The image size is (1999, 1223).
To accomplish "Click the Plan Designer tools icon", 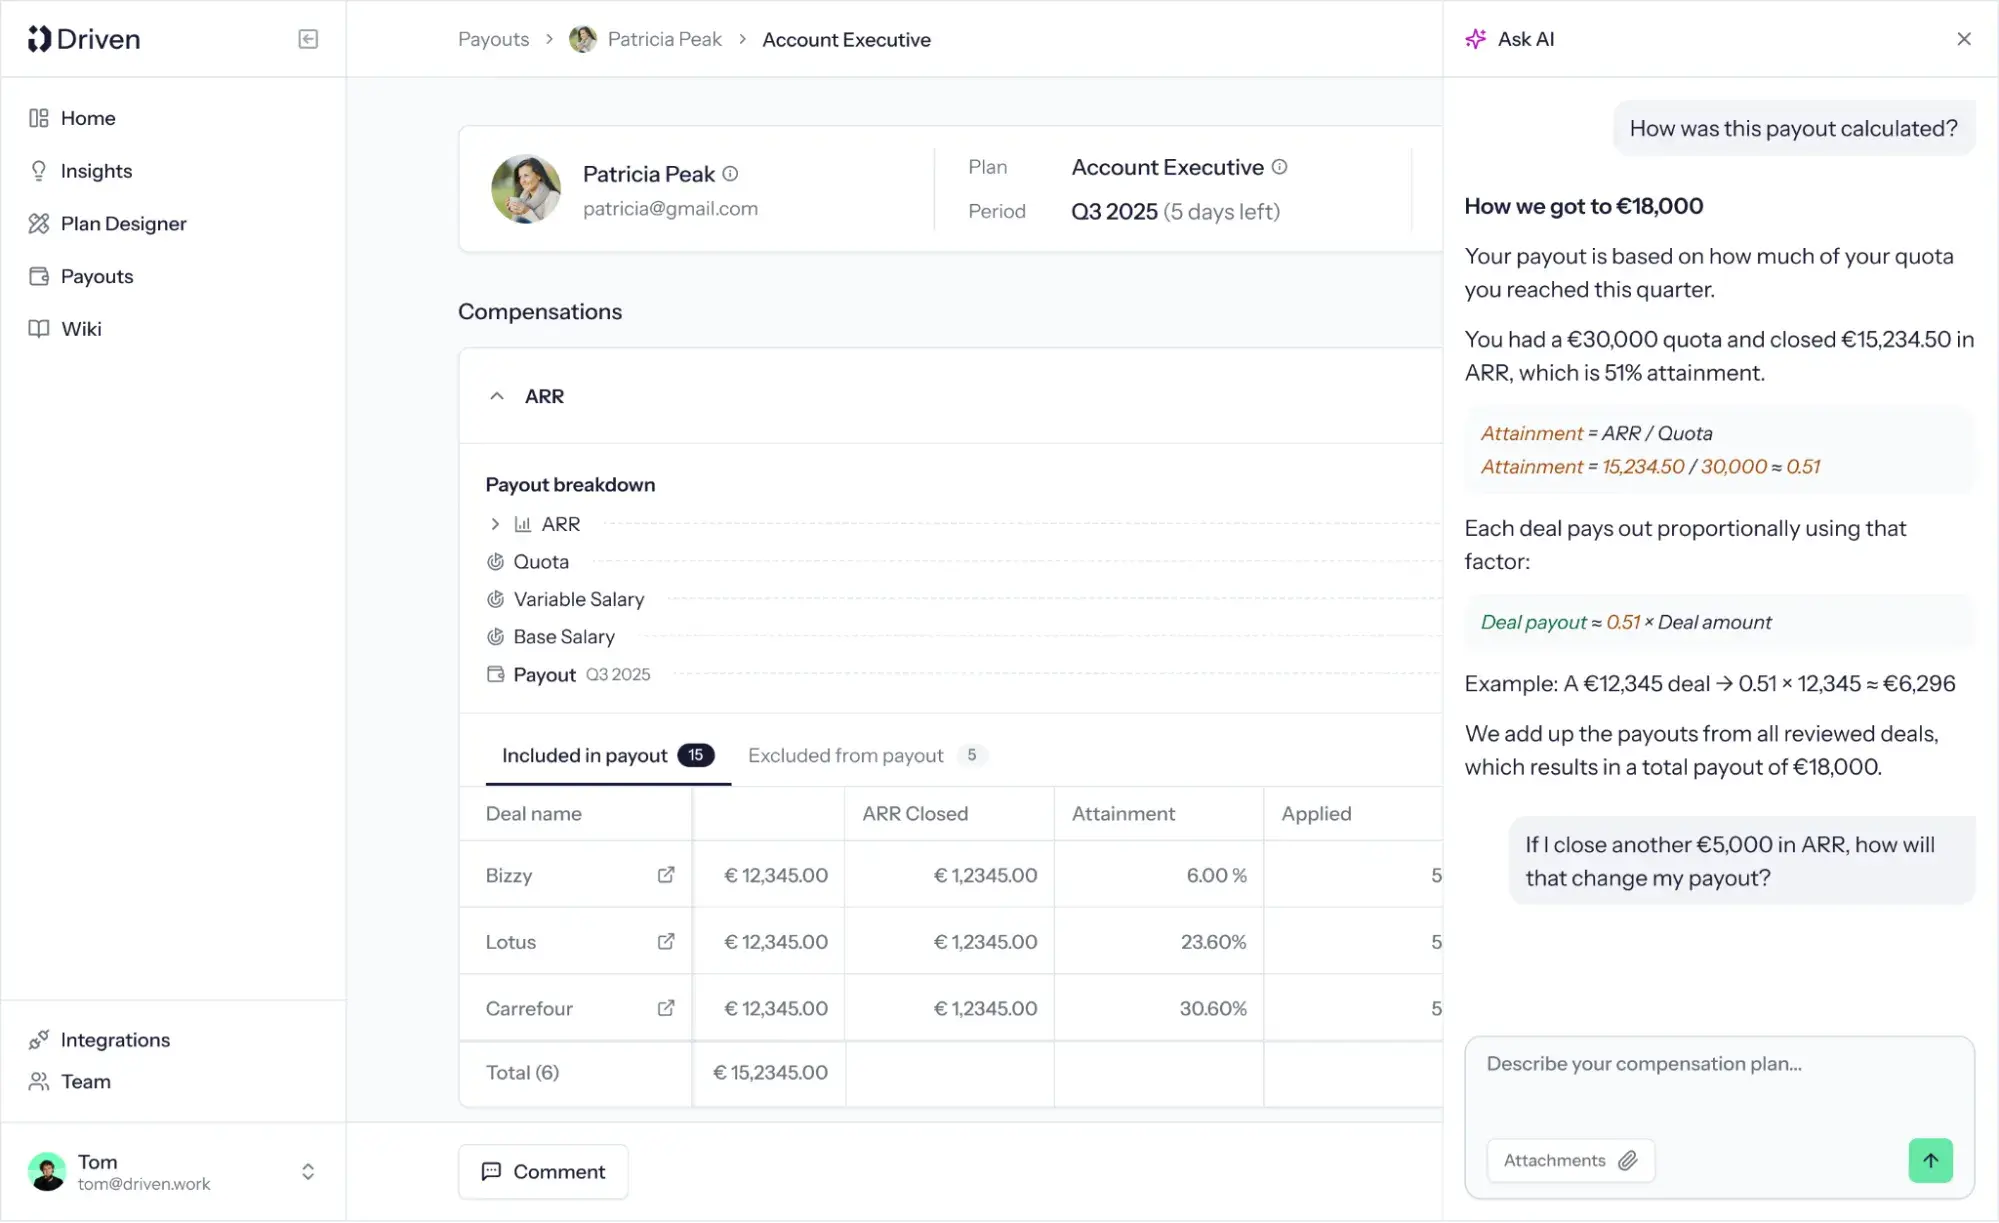I will tap(39, 224).
